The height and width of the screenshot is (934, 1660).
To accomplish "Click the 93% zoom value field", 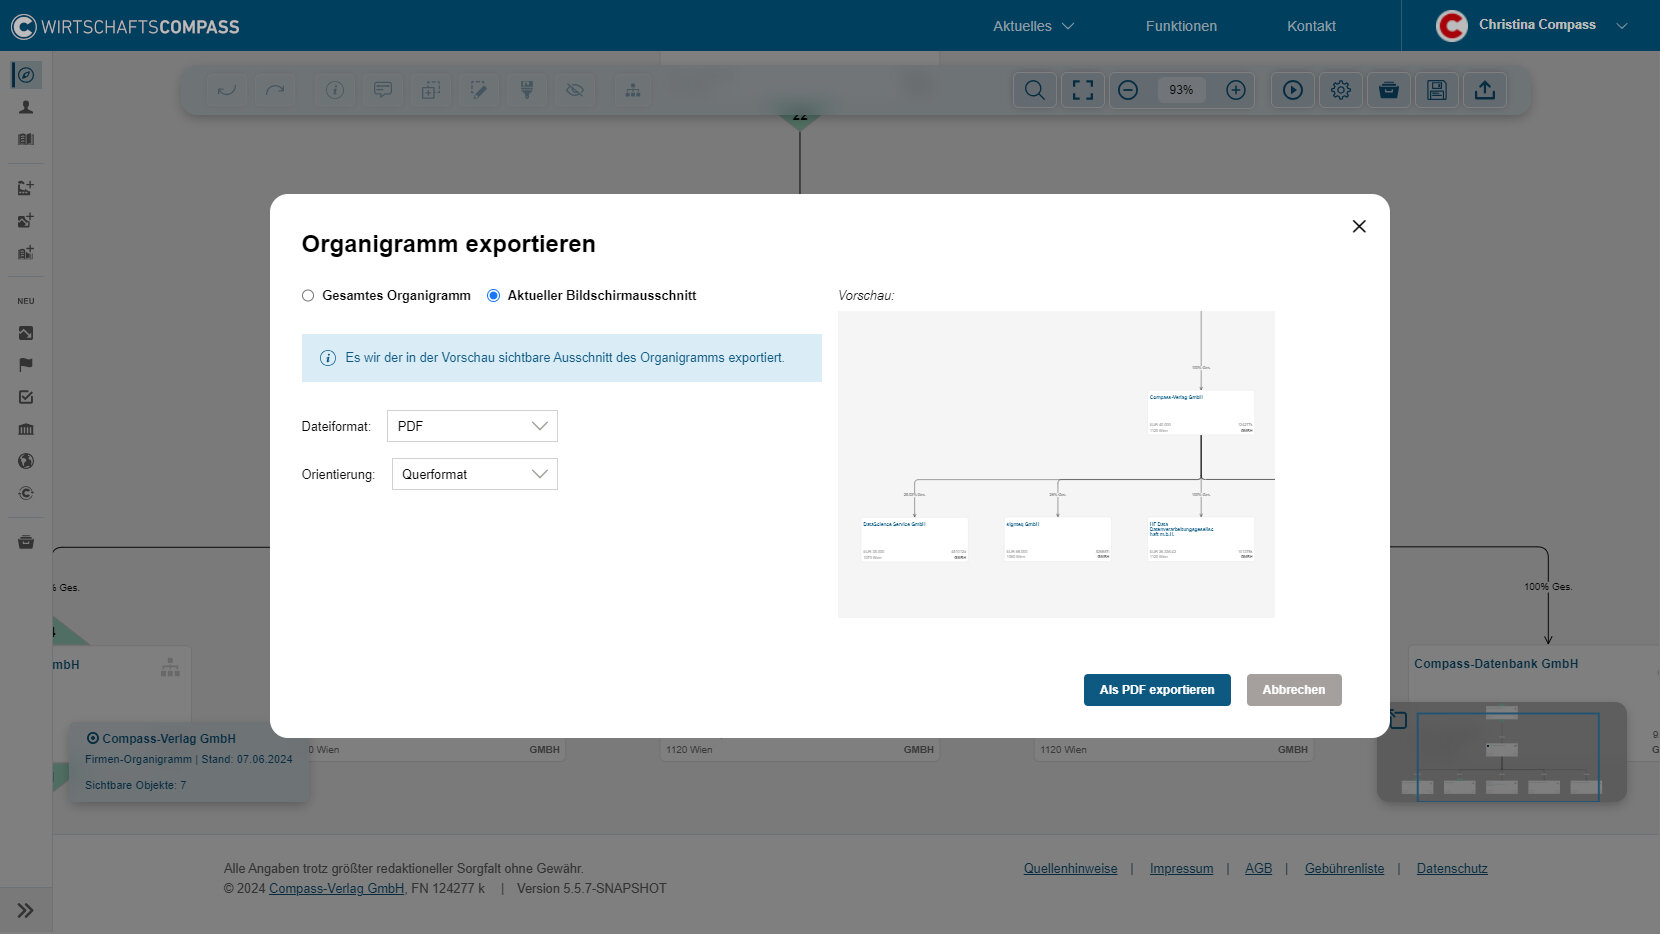I will (x=1181, y=90).
